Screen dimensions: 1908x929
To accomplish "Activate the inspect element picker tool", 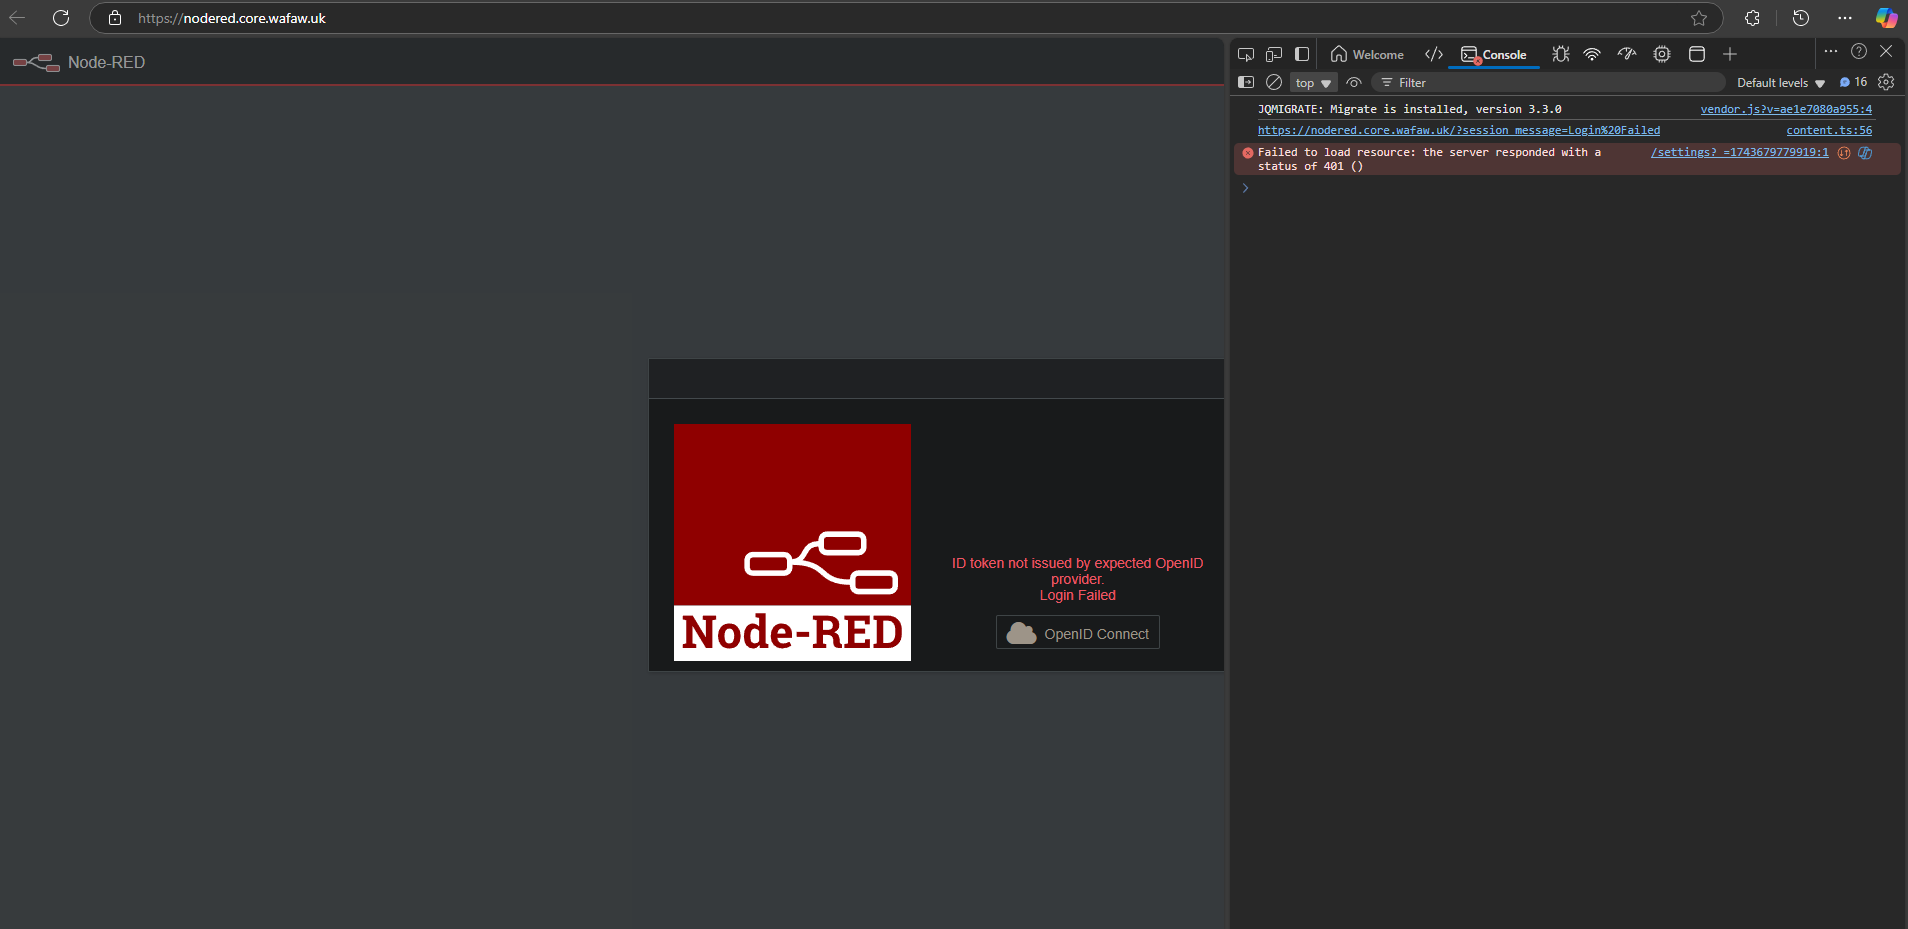I will tap(1246, 54).
